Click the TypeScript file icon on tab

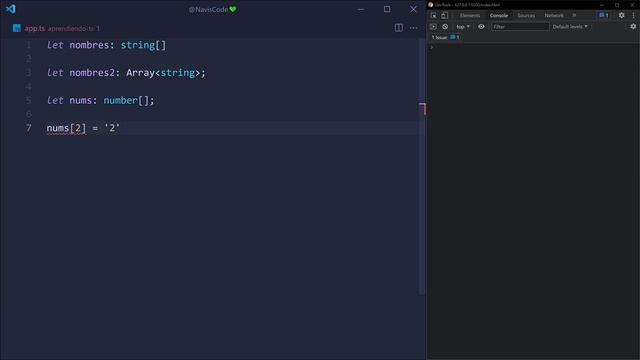click(17, 28)
